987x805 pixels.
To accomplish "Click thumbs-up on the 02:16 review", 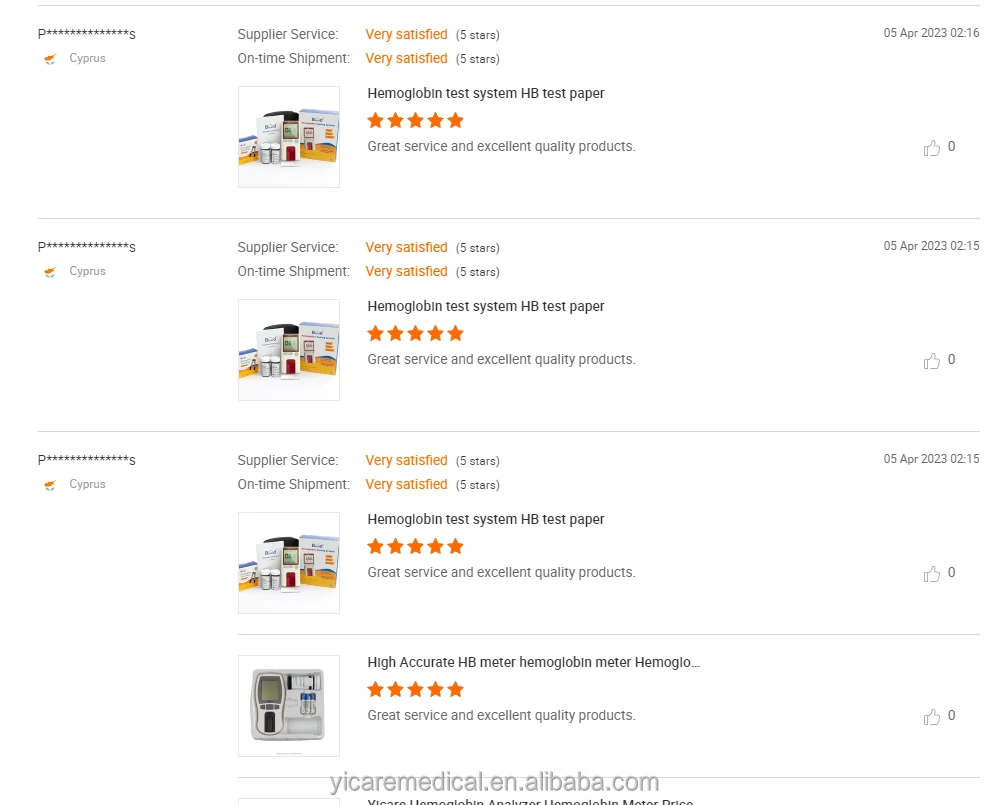I will (932, 148).
